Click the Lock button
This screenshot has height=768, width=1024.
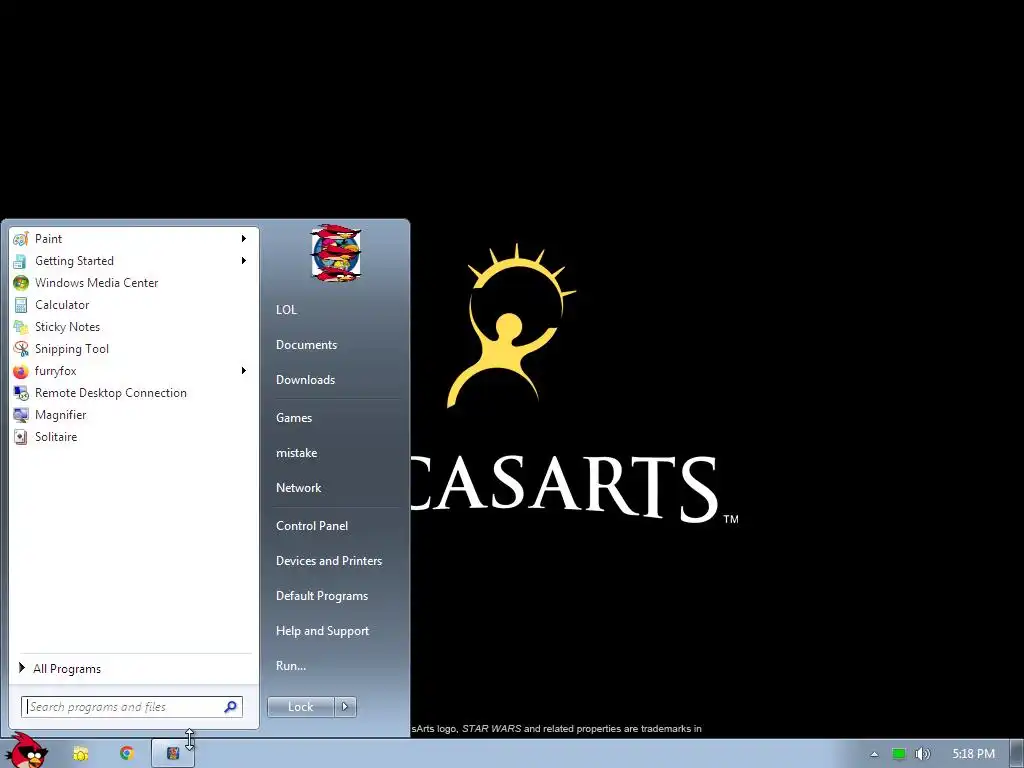[x=300, y=707]
